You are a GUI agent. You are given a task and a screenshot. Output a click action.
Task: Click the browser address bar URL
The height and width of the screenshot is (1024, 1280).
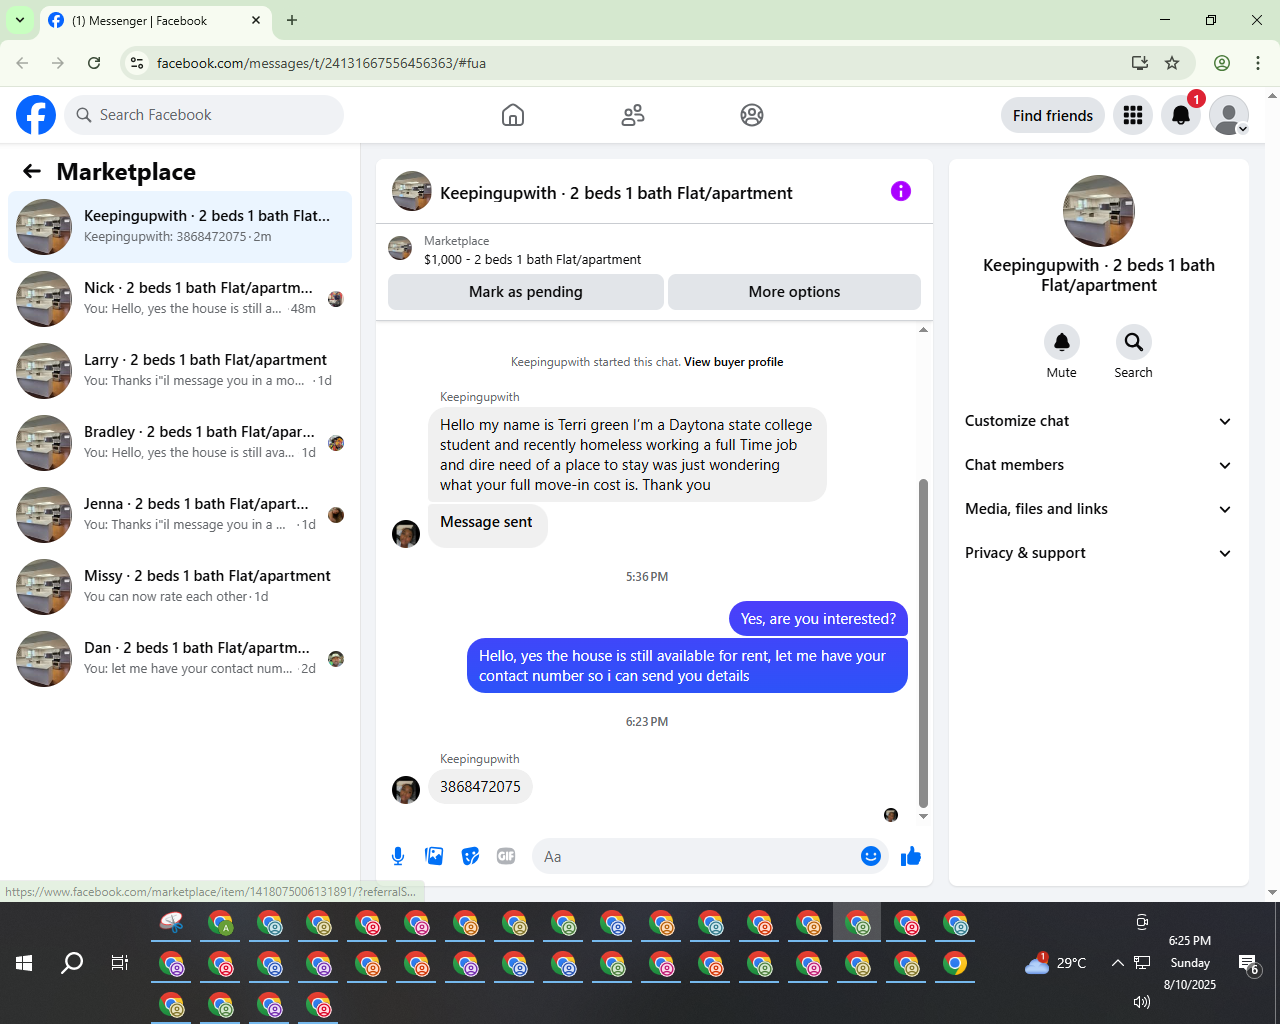tap(321, 63)
